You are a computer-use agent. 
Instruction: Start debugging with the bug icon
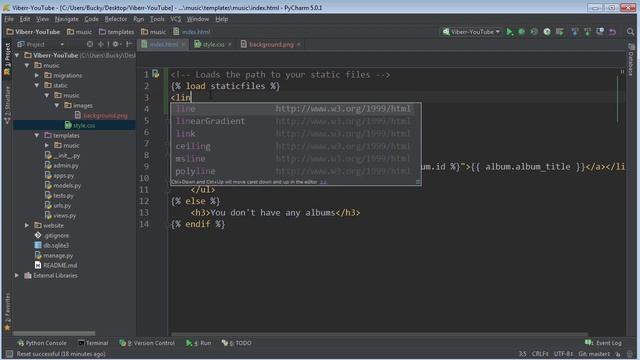[x=522, y=32]
